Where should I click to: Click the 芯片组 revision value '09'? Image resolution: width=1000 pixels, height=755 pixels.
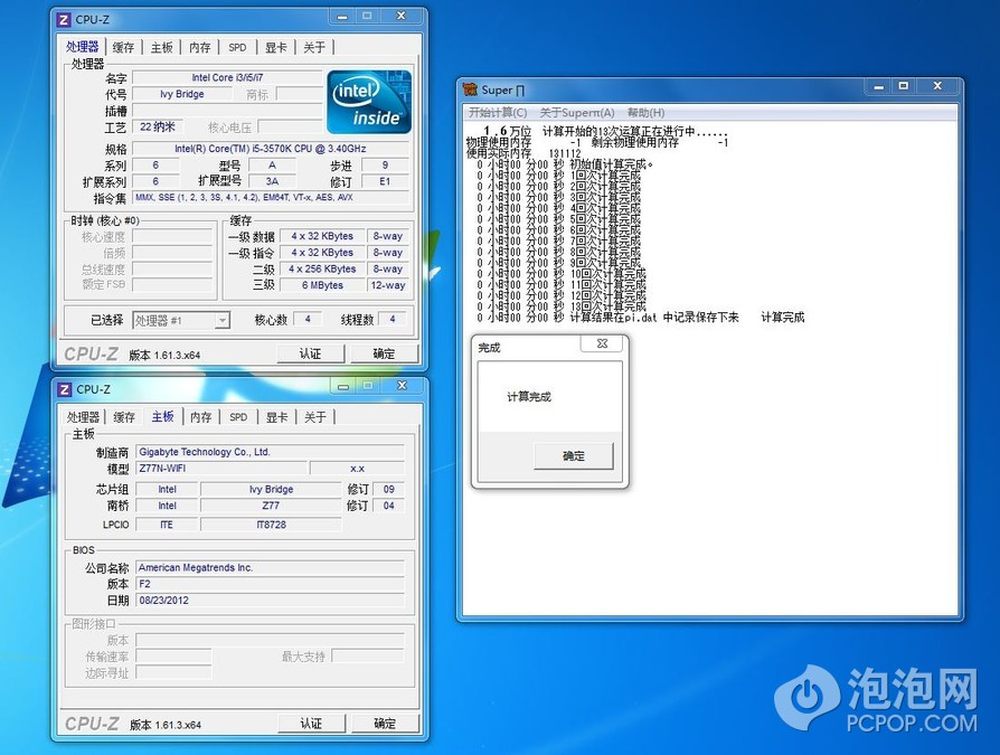tap(389, 489)
